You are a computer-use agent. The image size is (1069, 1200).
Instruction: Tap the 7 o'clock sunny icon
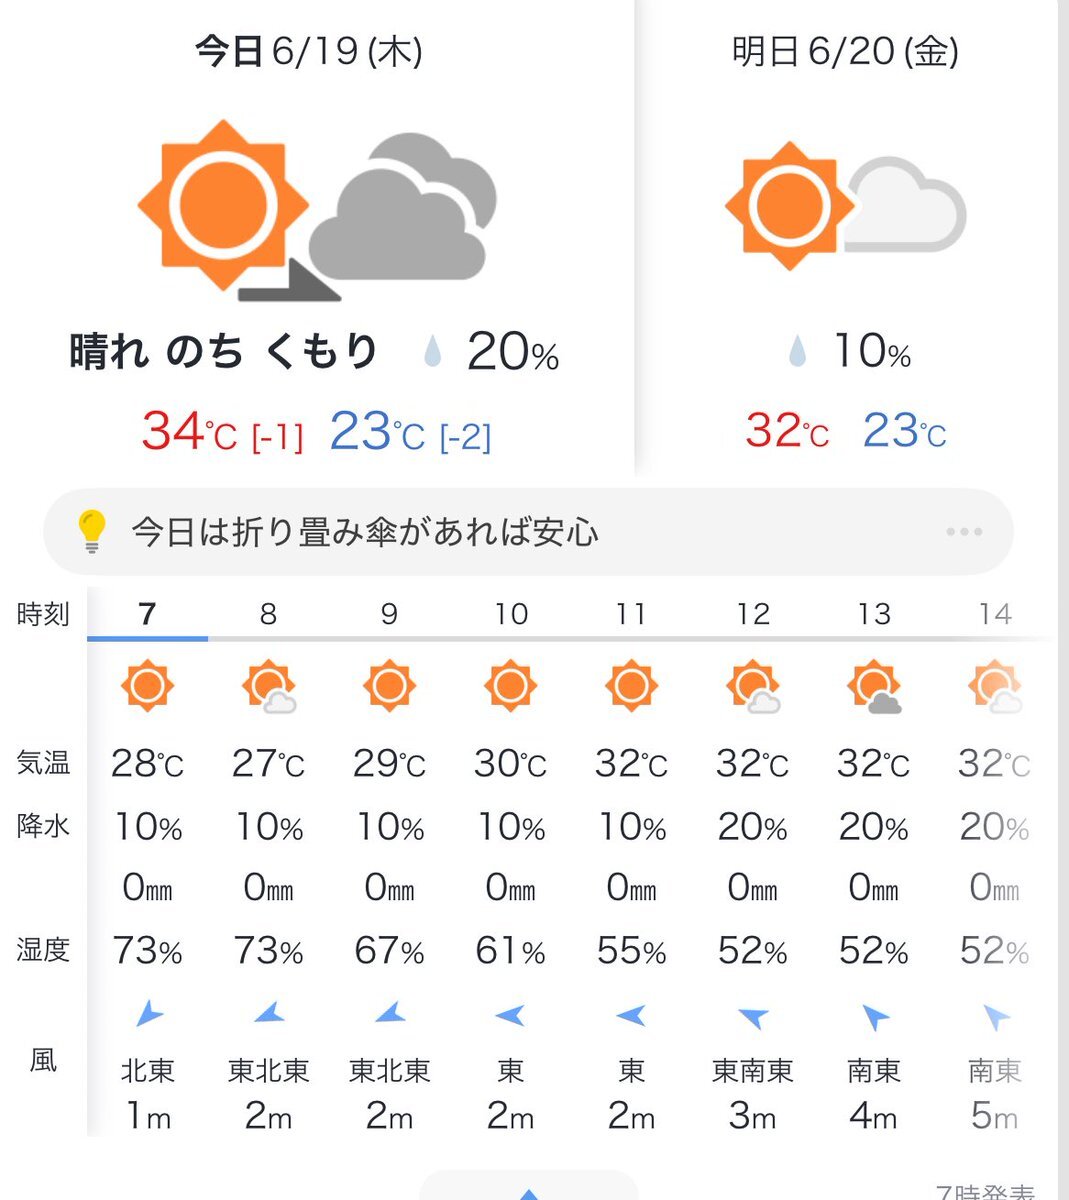[x=147, y=686]
